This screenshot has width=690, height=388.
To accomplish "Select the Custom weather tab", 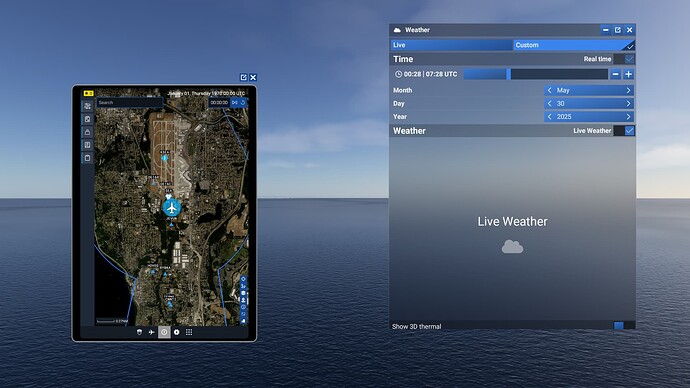I will (574, 45).
